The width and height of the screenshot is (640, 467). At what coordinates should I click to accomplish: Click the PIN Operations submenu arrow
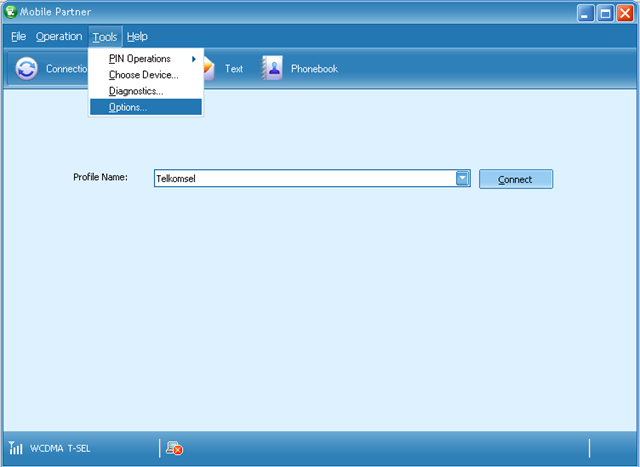(x=194, y=59)
